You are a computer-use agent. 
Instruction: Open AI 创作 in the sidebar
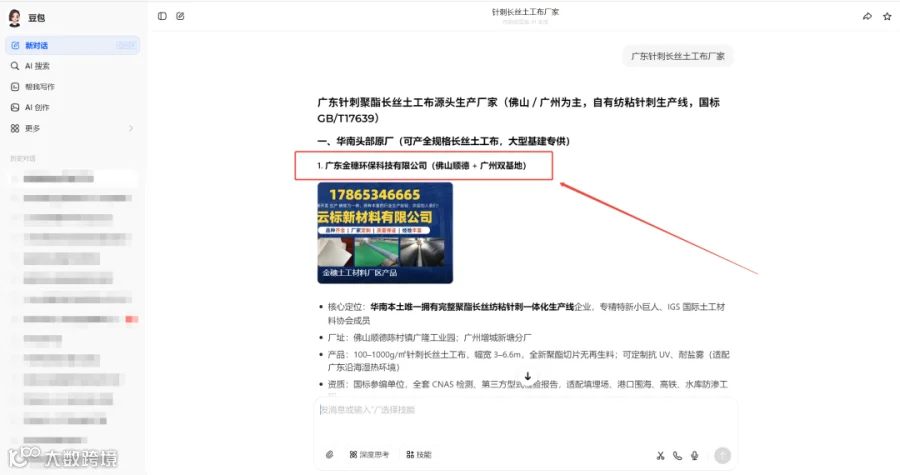(x=72, y=107)
